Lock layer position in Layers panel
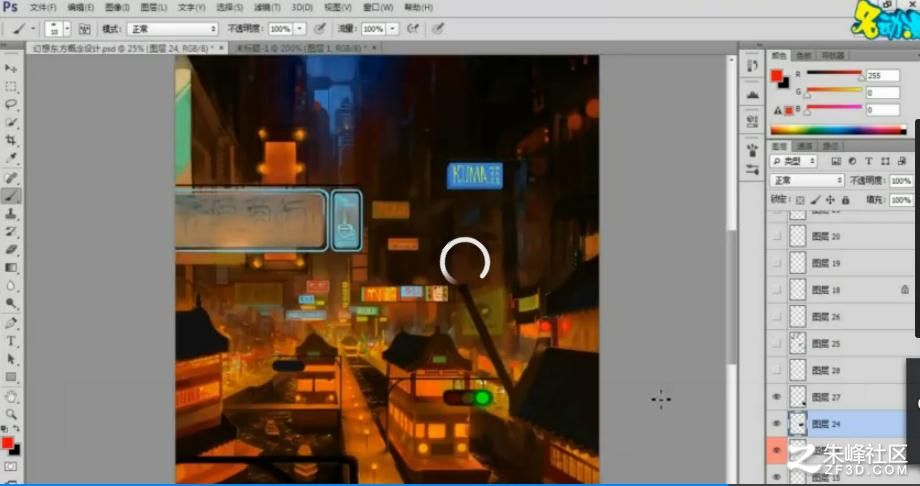Image resolution: width=920 pixels, height=486 pixels. [x=831, y=200]
